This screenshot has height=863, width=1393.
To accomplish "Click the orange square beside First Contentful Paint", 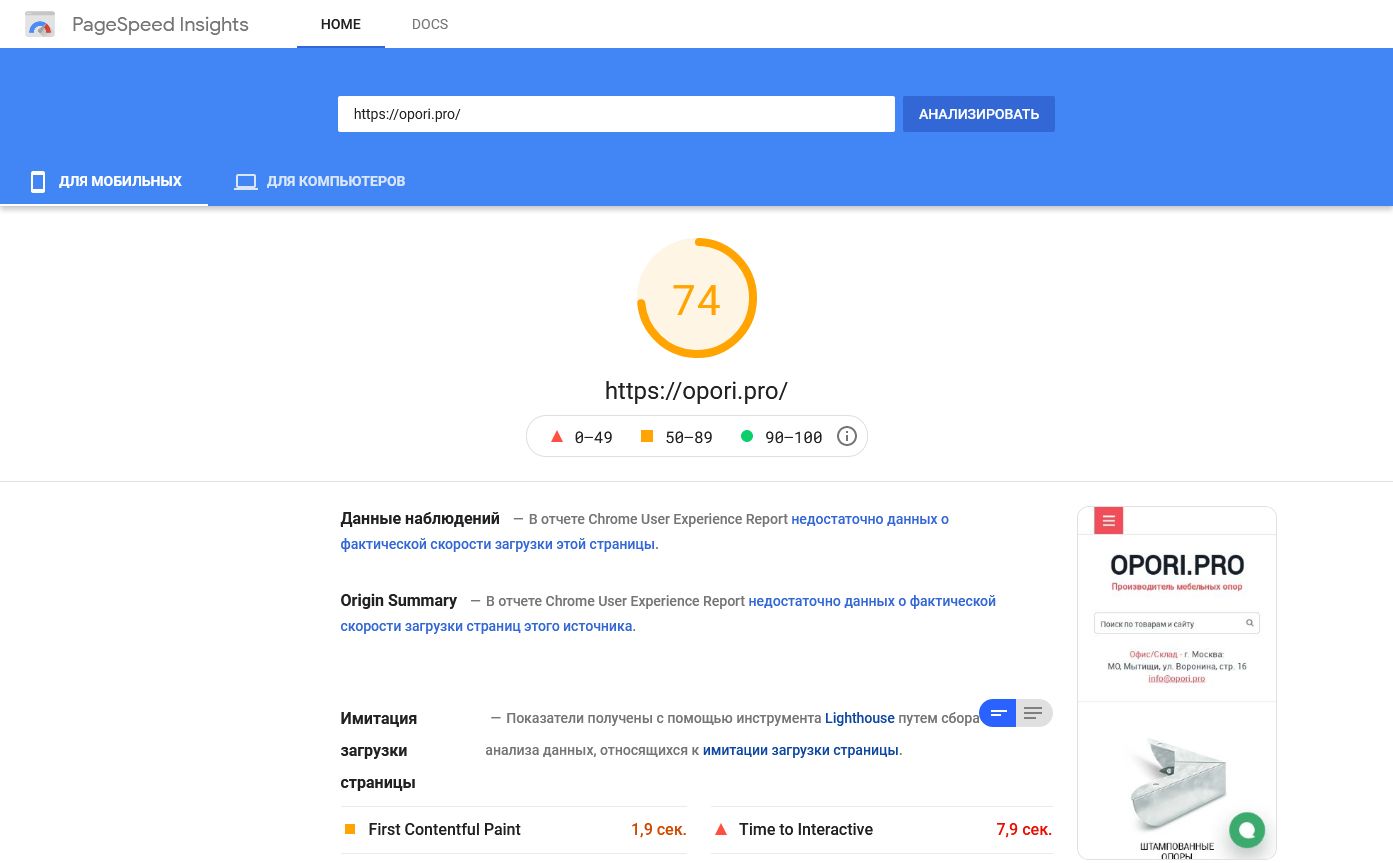I will pyautogui.click(x=350, y=829).
